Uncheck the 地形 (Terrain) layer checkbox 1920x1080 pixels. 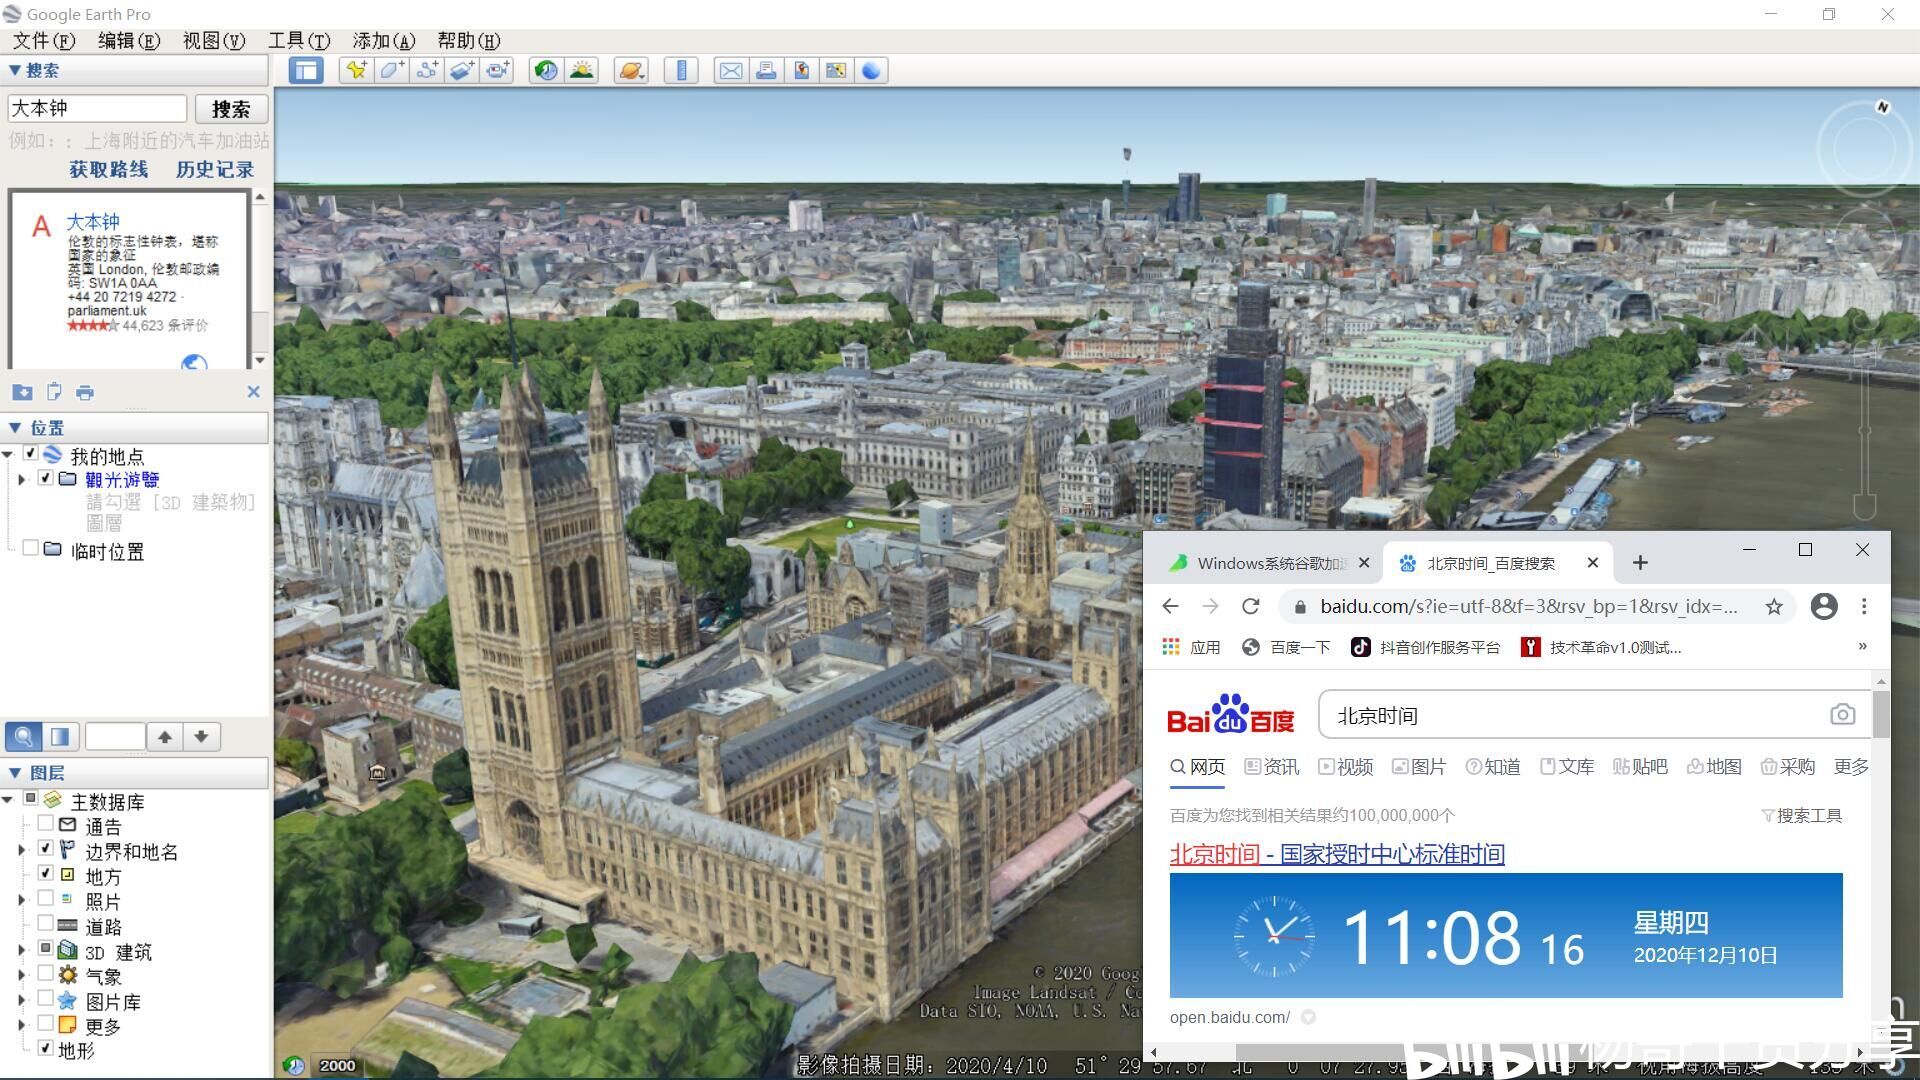(x=45, y=1048)
